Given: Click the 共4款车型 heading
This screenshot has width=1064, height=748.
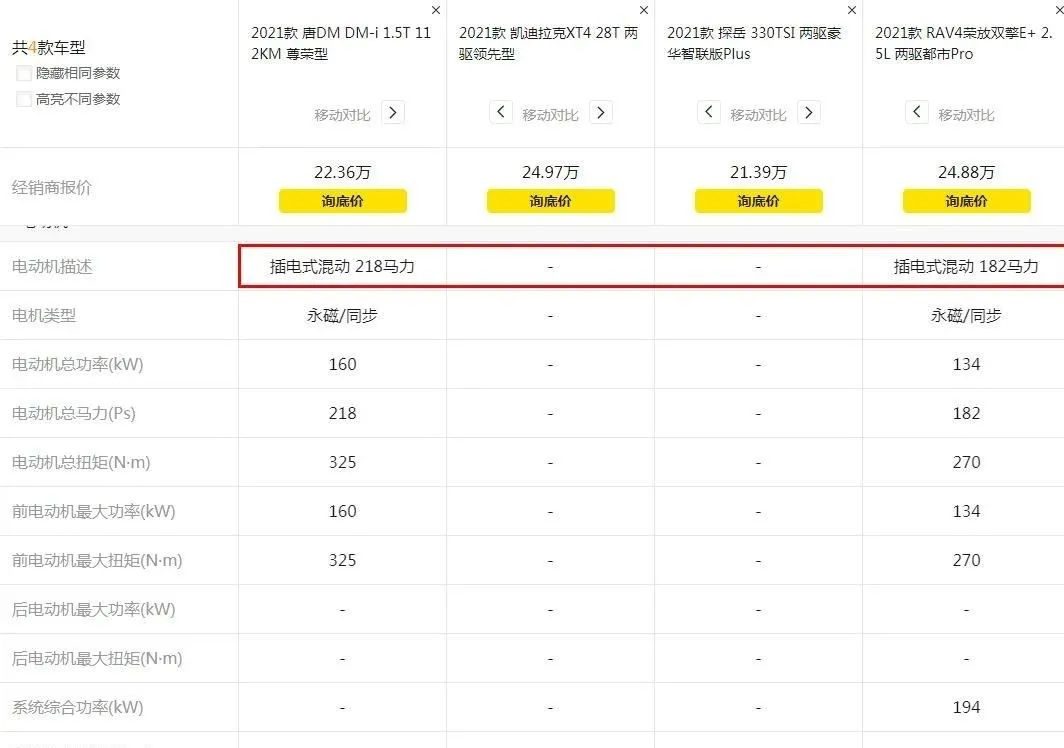Looking at the screenshot, I should [48, 48].
